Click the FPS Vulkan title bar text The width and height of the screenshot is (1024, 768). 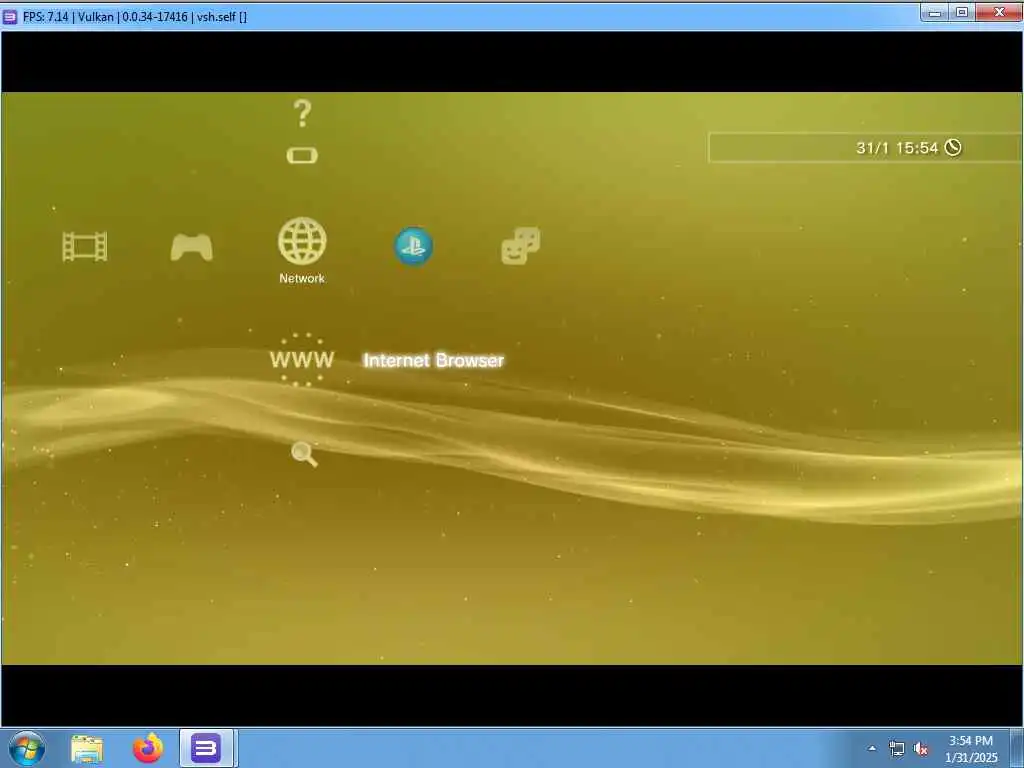tap(135, 17)
